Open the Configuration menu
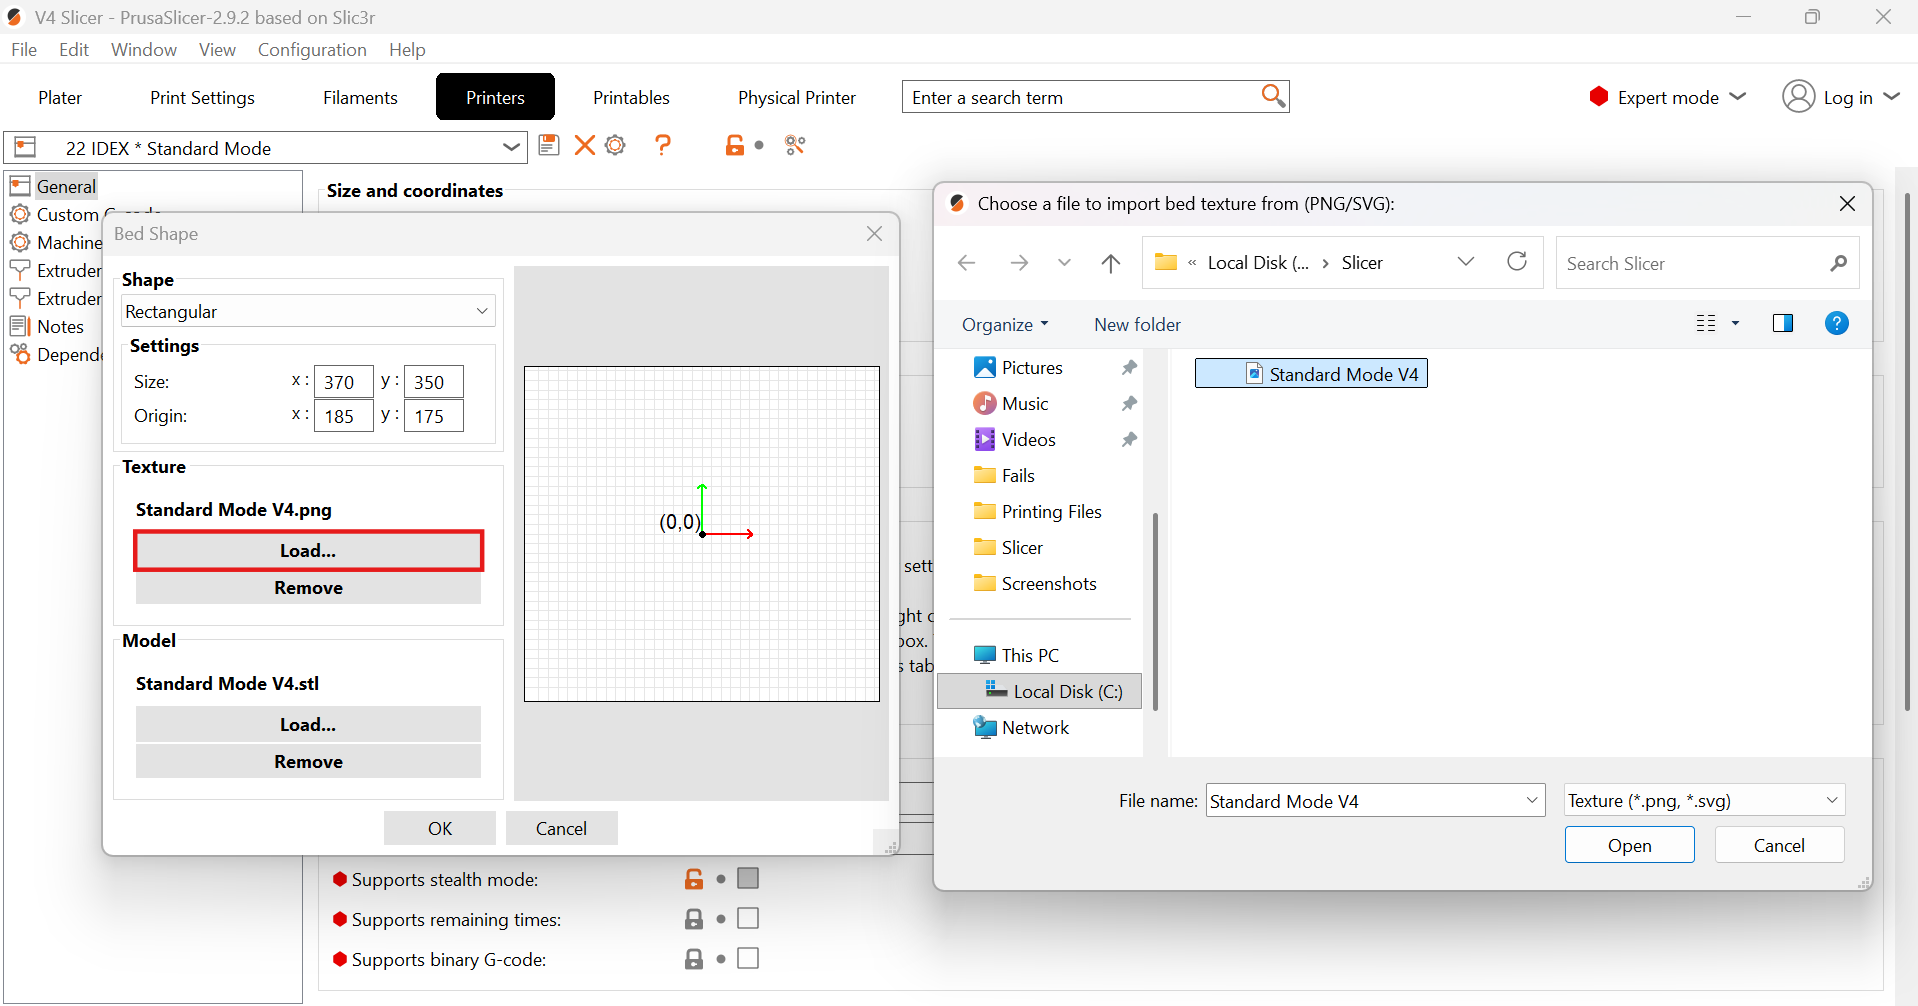Viewport: 1918px width, 1006px height. (312, 49)
